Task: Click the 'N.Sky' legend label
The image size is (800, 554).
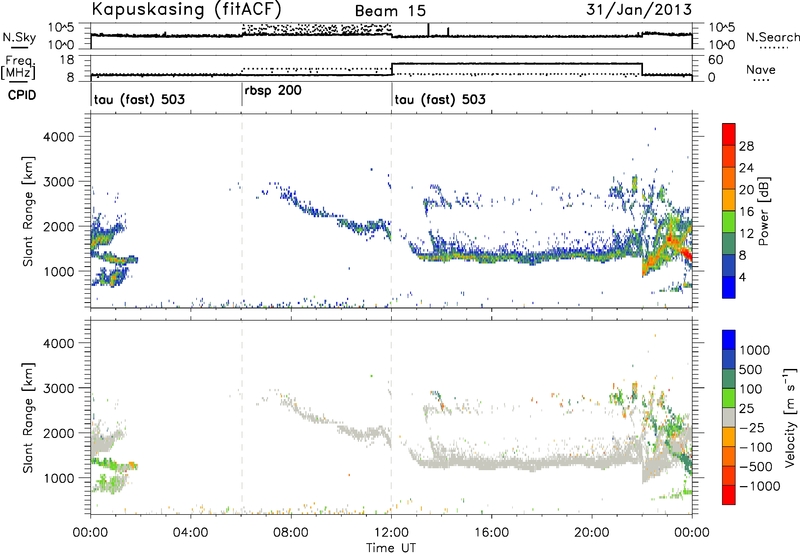Action: (x=19, y=38)
